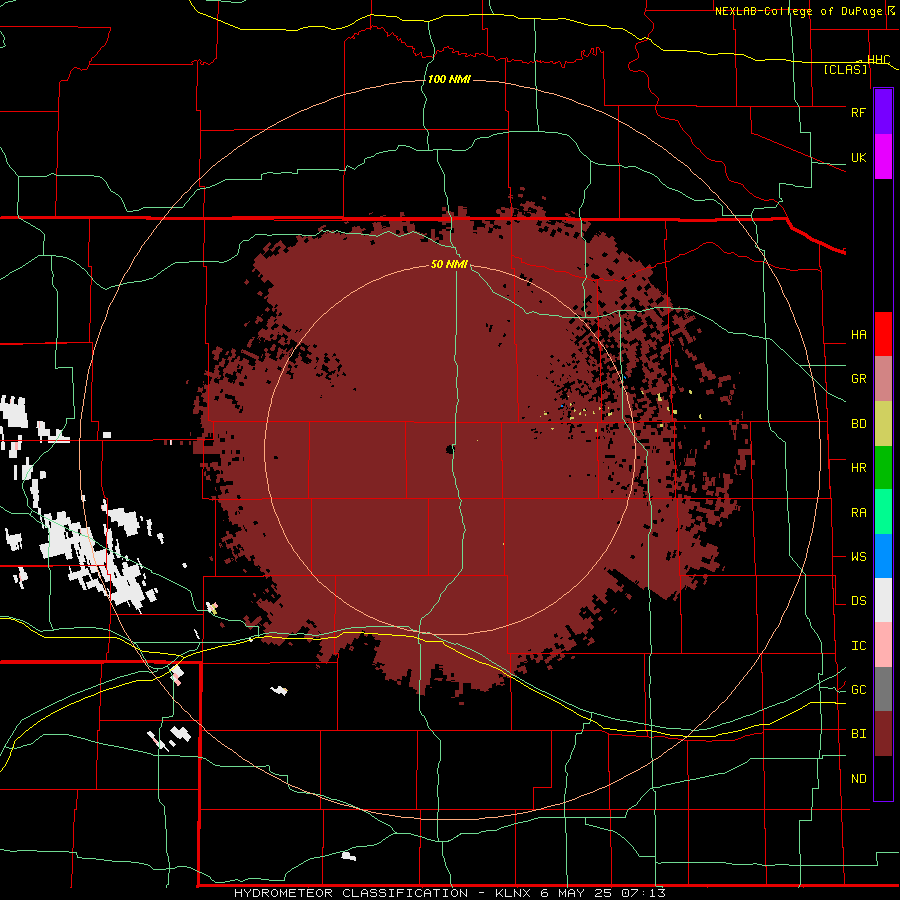Screen dimensions: 900x900
Task: Click the 100 NMI range ring label
Action: 449,79
